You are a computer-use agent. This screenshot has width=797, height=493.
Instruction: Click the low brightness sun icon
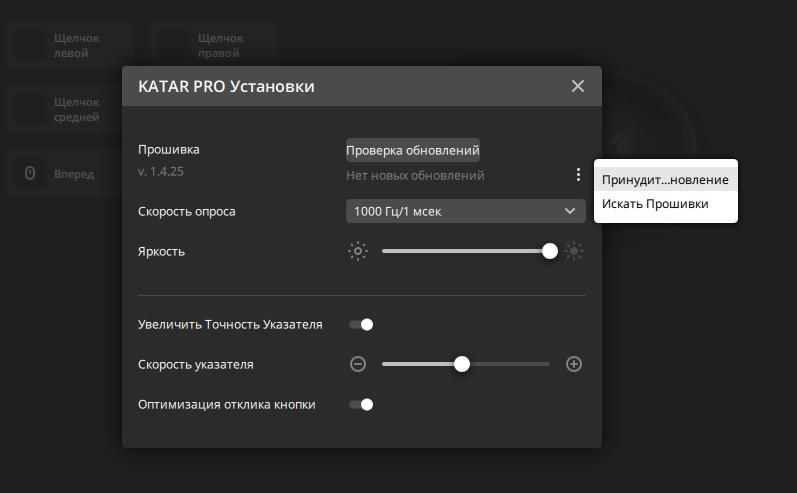pyautogui.click(x=358, y=251)
